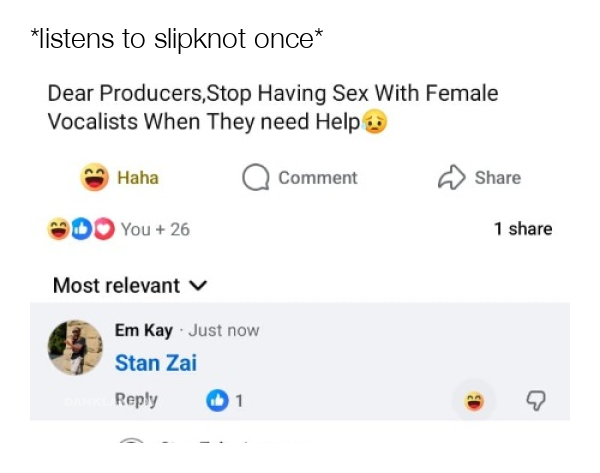Open the tagged Stan Zai profile link
The width and height of the screenshot is (600, 473).
(155, 363)
